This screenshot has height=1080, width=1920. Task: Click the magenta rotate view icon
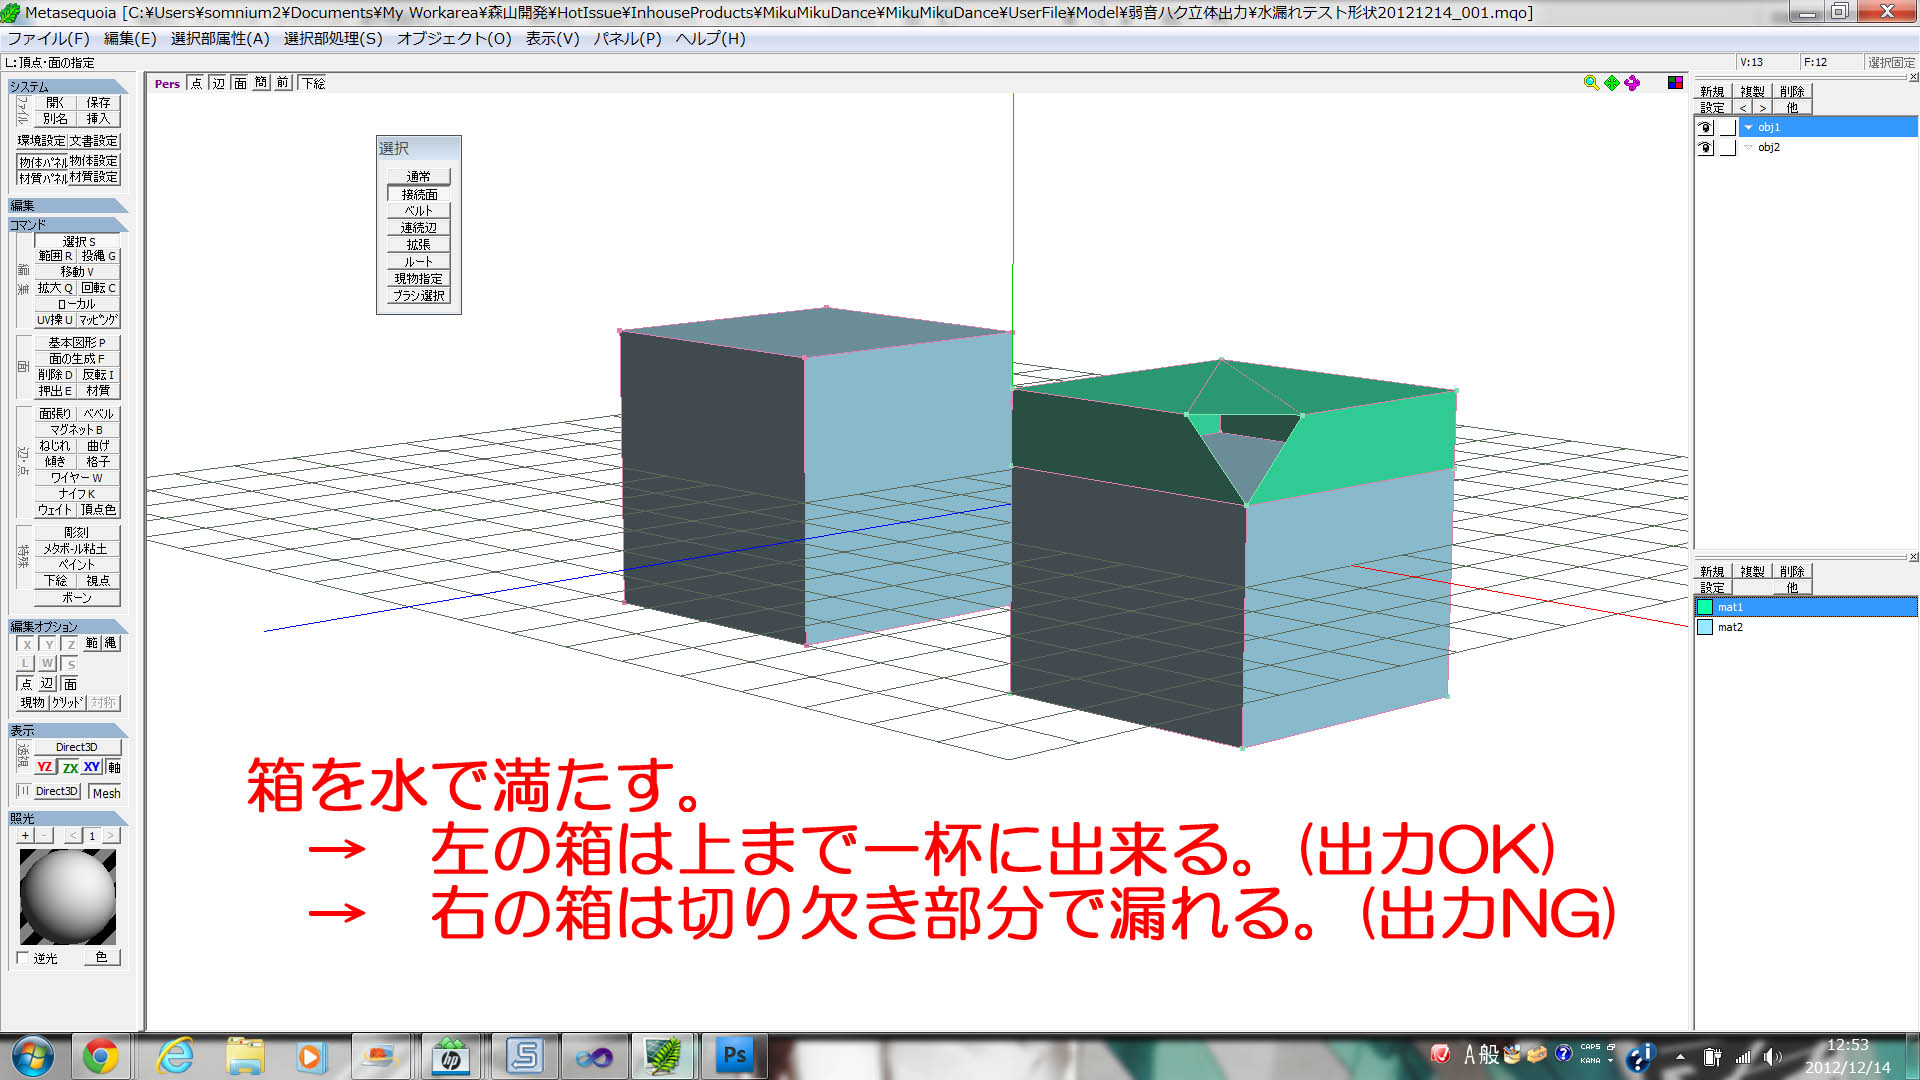[1632, 83]
